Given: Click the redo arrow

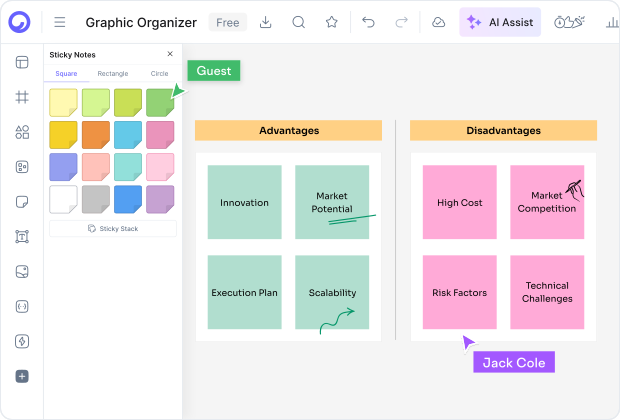Looking at the screenshot, I should (x=402, y=22).
